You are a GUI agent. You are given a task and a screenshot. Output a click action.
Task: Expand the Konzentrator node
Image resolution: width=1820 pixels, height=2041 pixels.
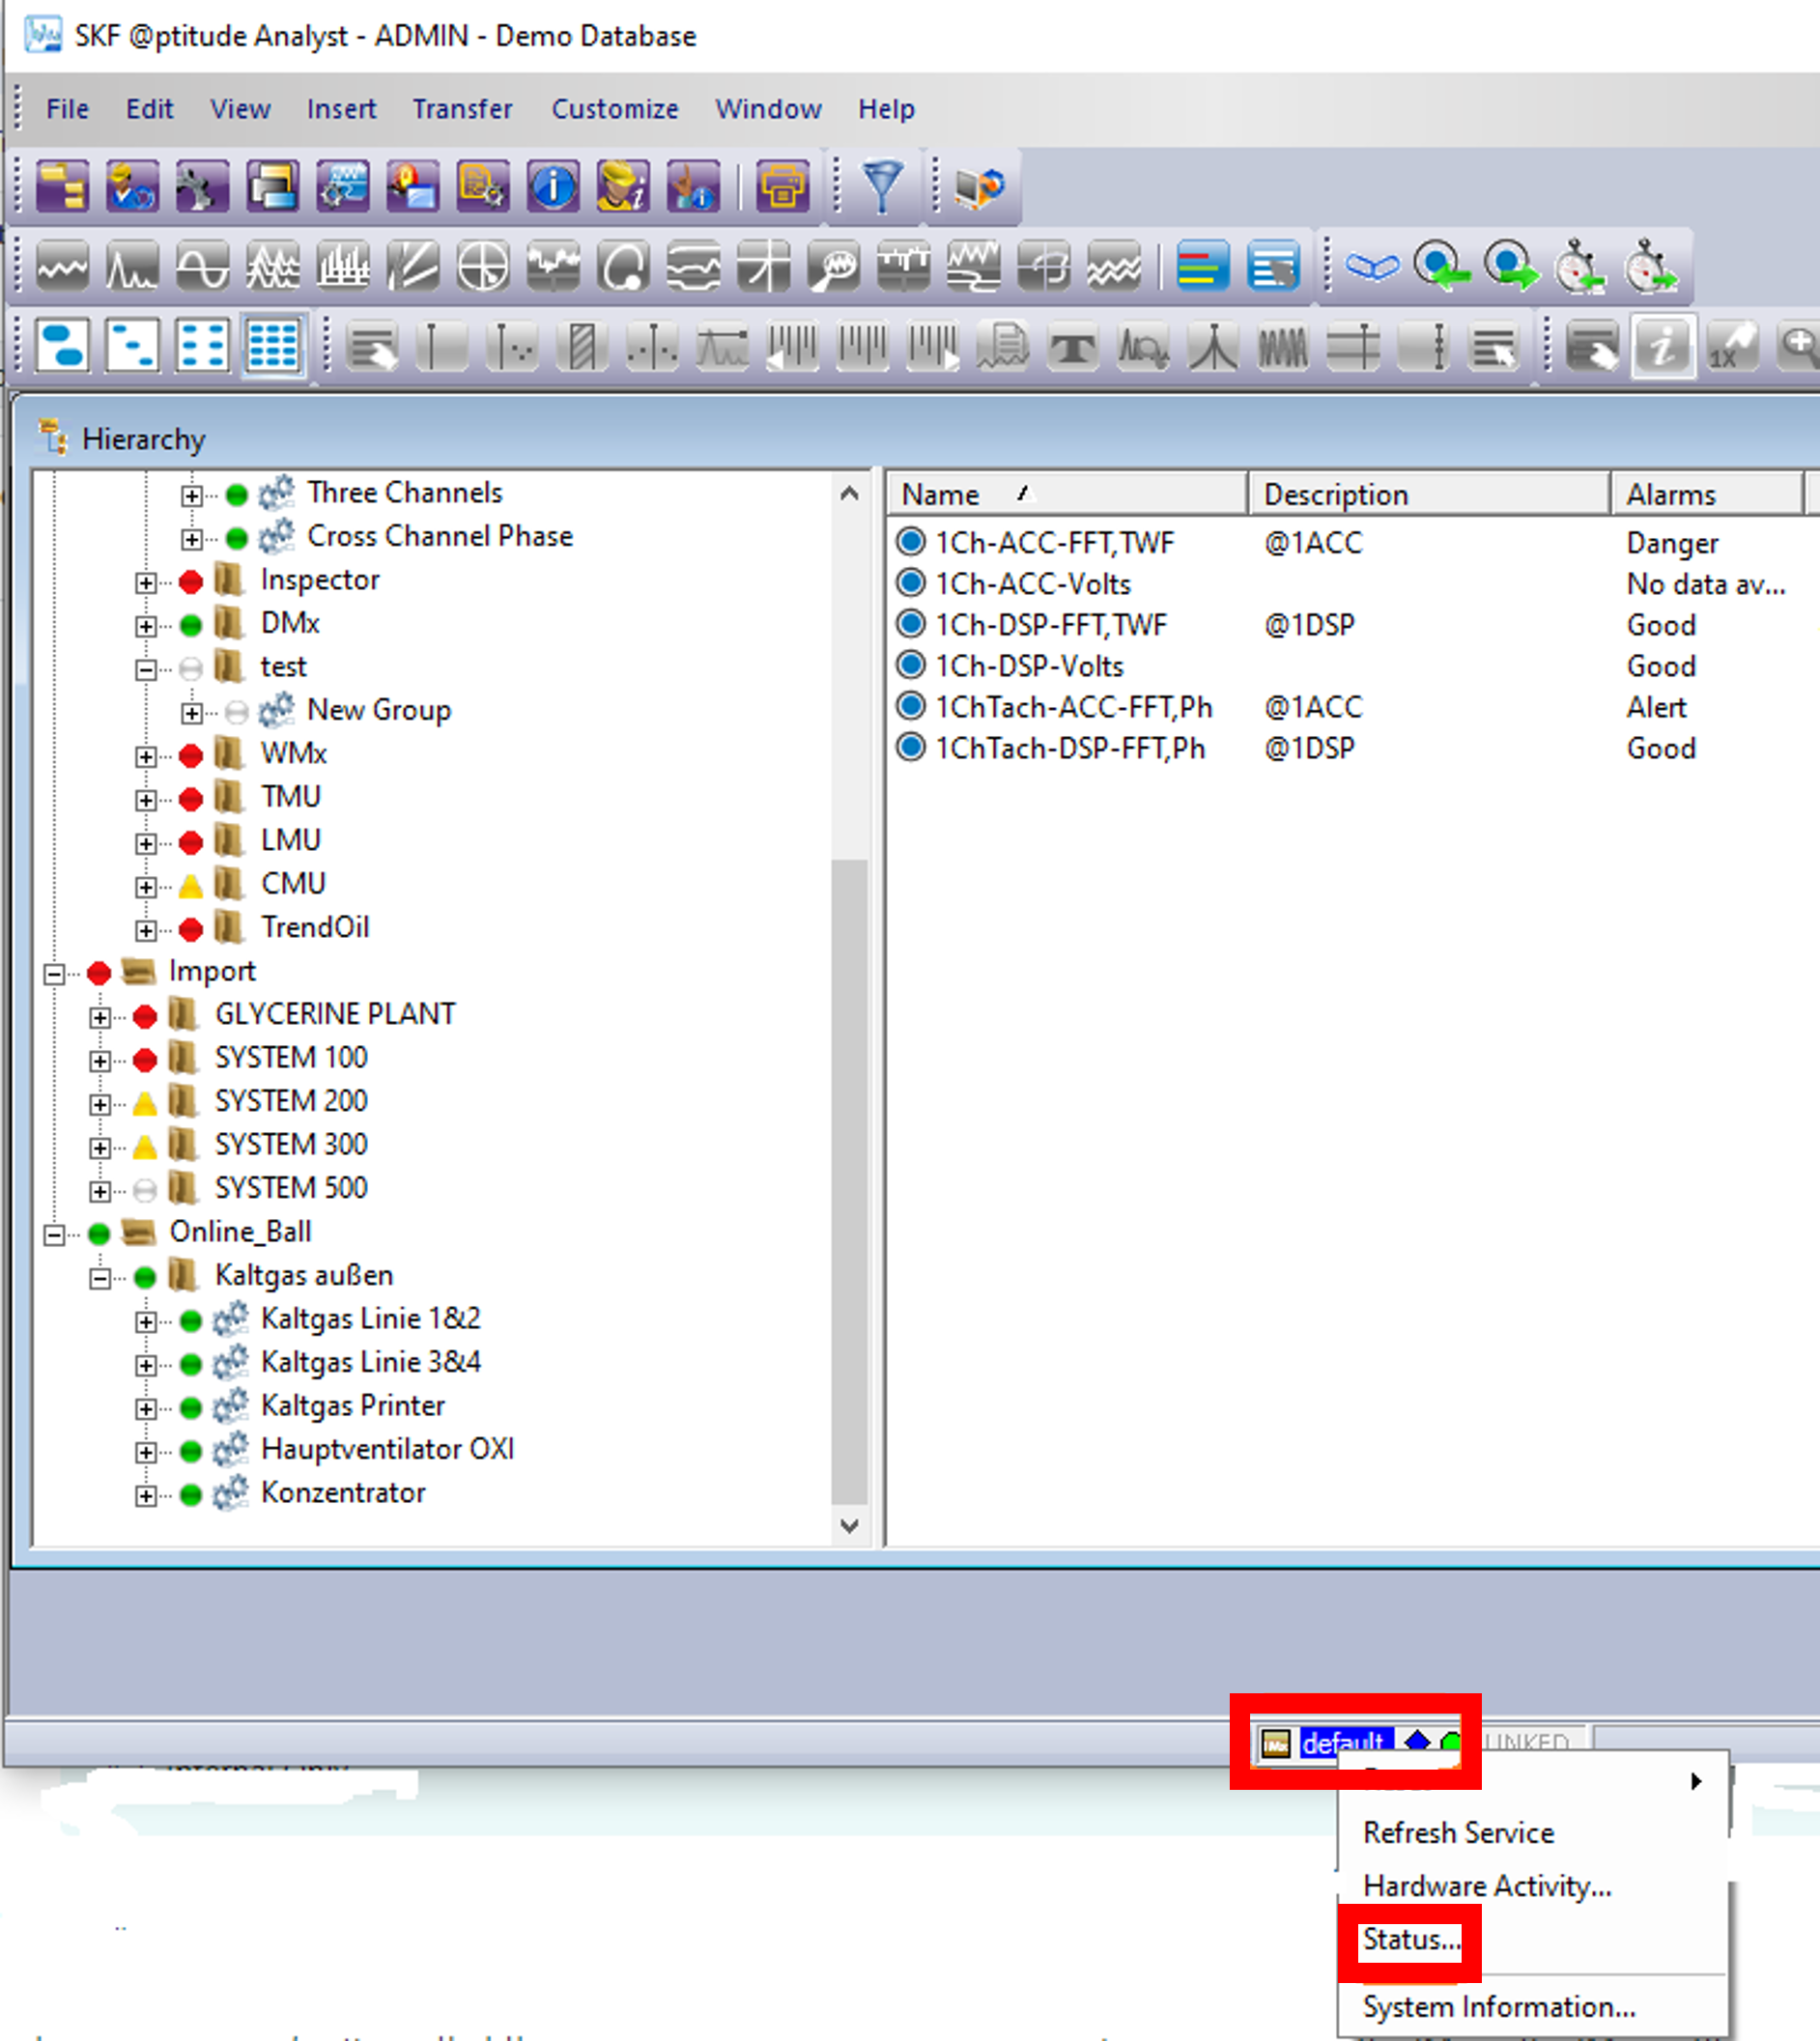click(146, 1495)
